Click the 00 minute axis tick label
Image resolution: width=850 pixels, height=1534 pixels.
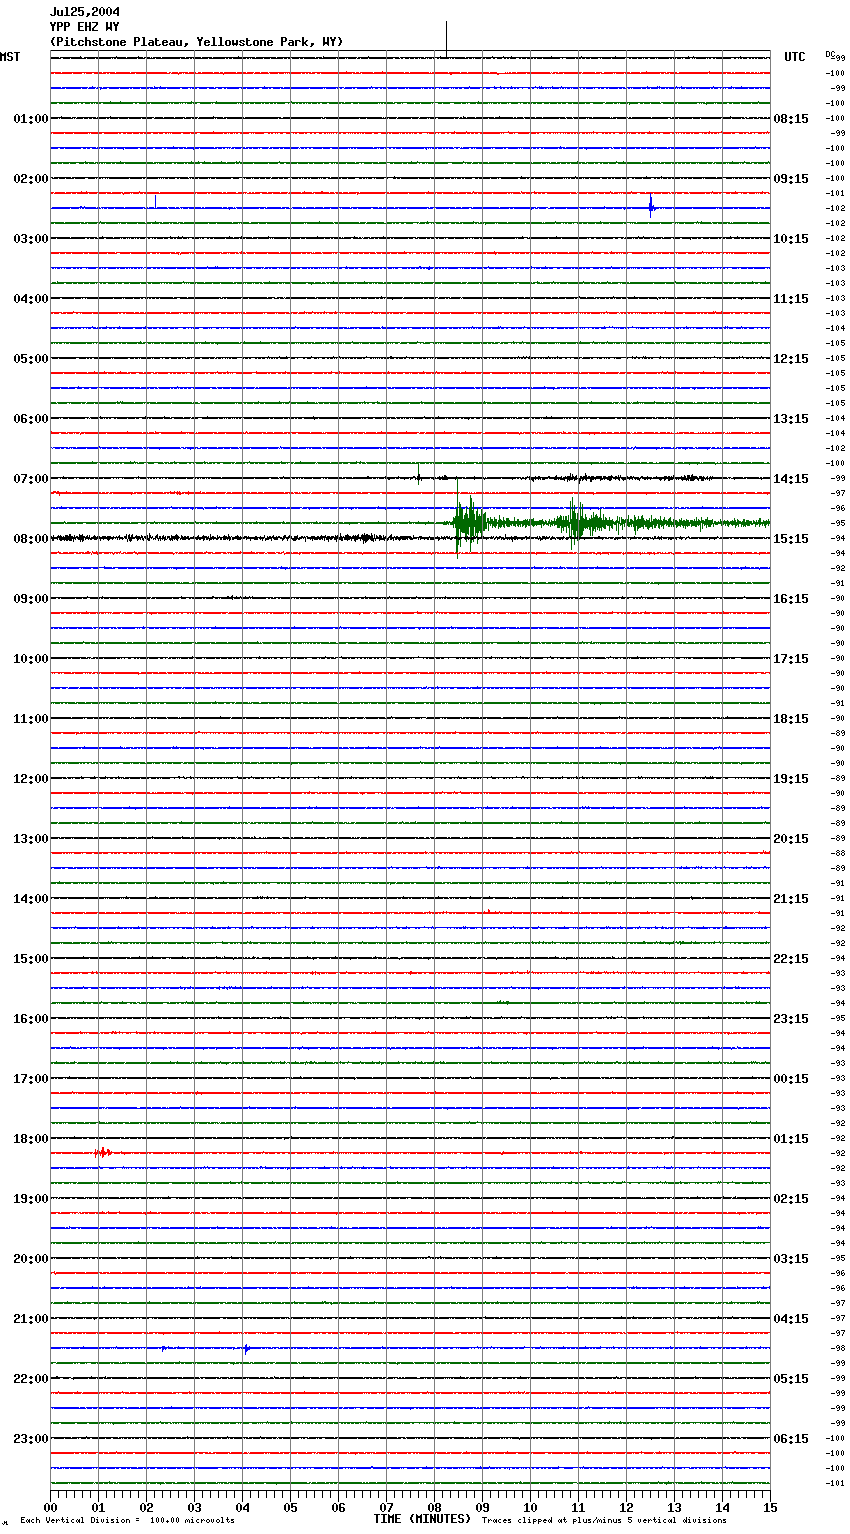tap(50, 1507)
